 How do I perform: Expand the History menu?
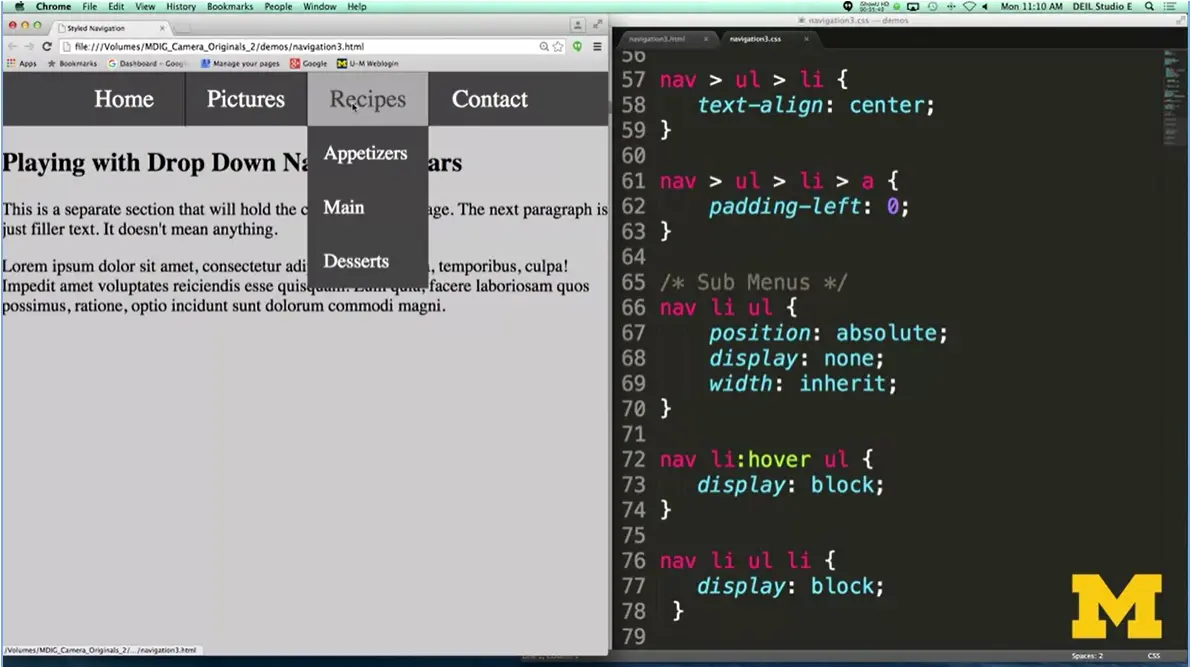180,6
